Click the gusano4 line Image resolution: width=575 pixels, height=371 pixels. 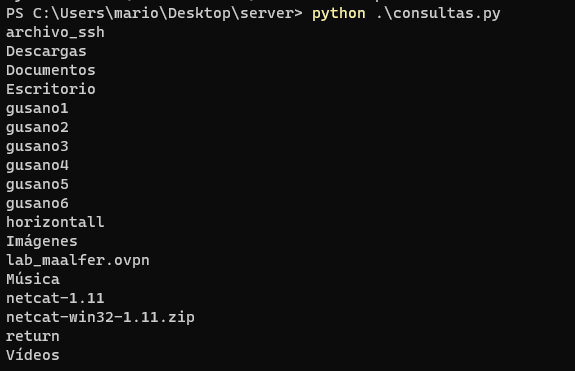(x=37, y=166)
